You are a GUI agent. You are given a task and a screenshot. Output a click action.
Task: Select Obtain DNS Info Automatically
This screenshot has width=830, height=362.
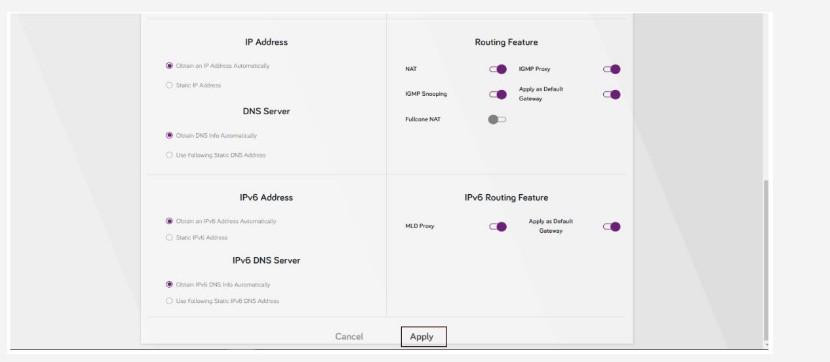[x=169, y=135]
